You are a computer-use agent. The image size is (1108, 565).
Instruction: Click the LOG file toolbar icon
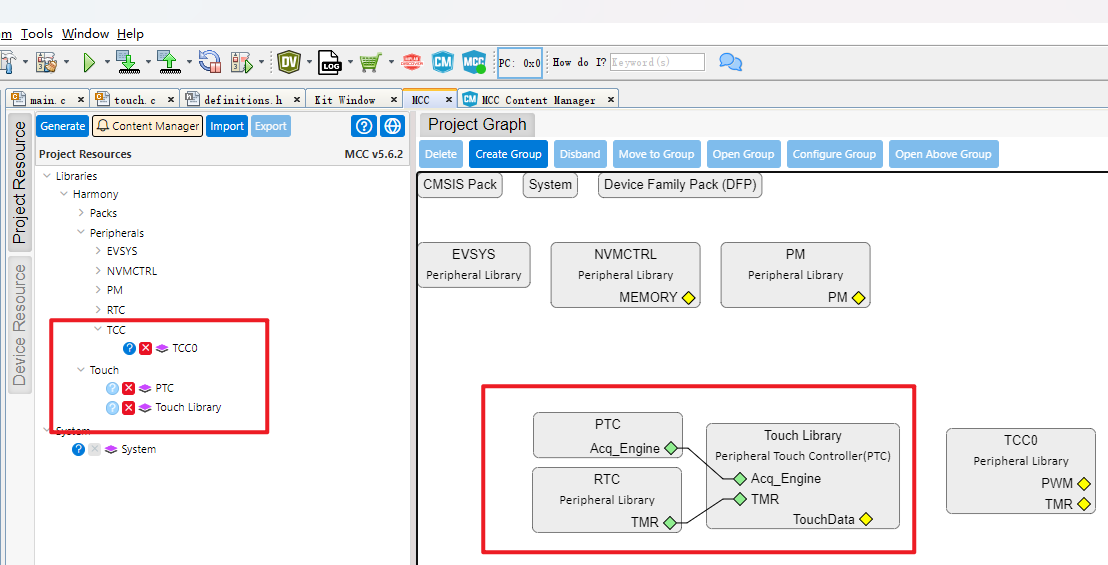point(329,62)
